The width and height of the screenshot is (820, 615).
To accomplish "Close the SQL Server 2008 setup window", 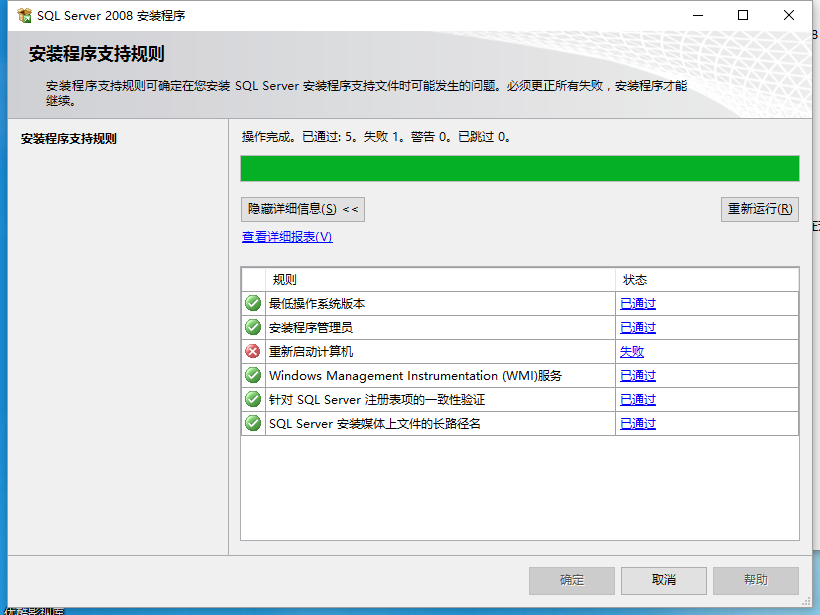I will (x=789, y=16).
